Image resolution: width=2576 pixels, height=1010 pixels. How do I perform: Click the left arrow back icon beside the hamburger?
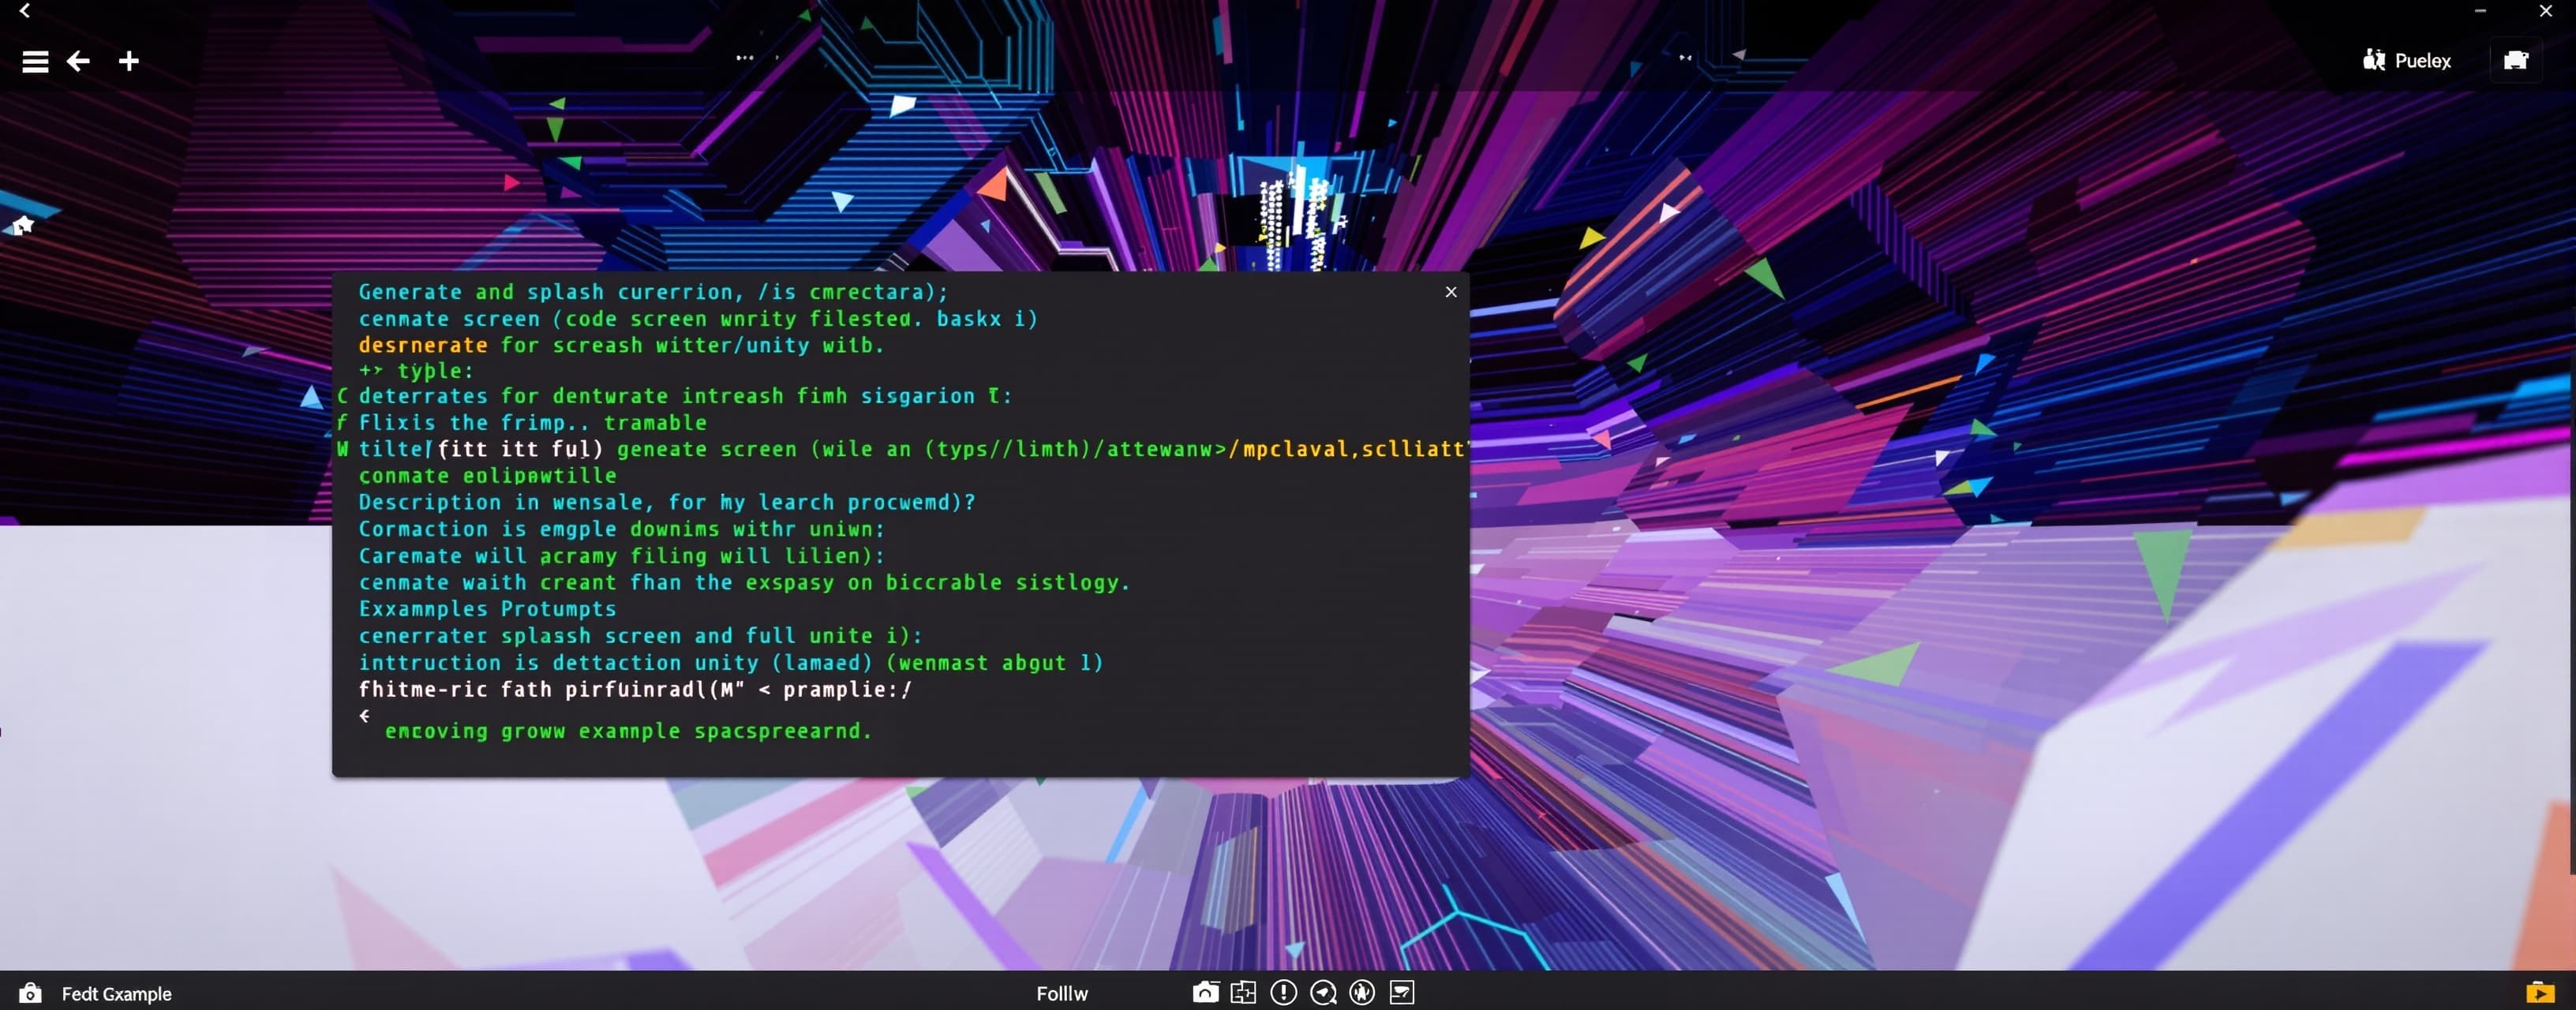tap(78, 62)
